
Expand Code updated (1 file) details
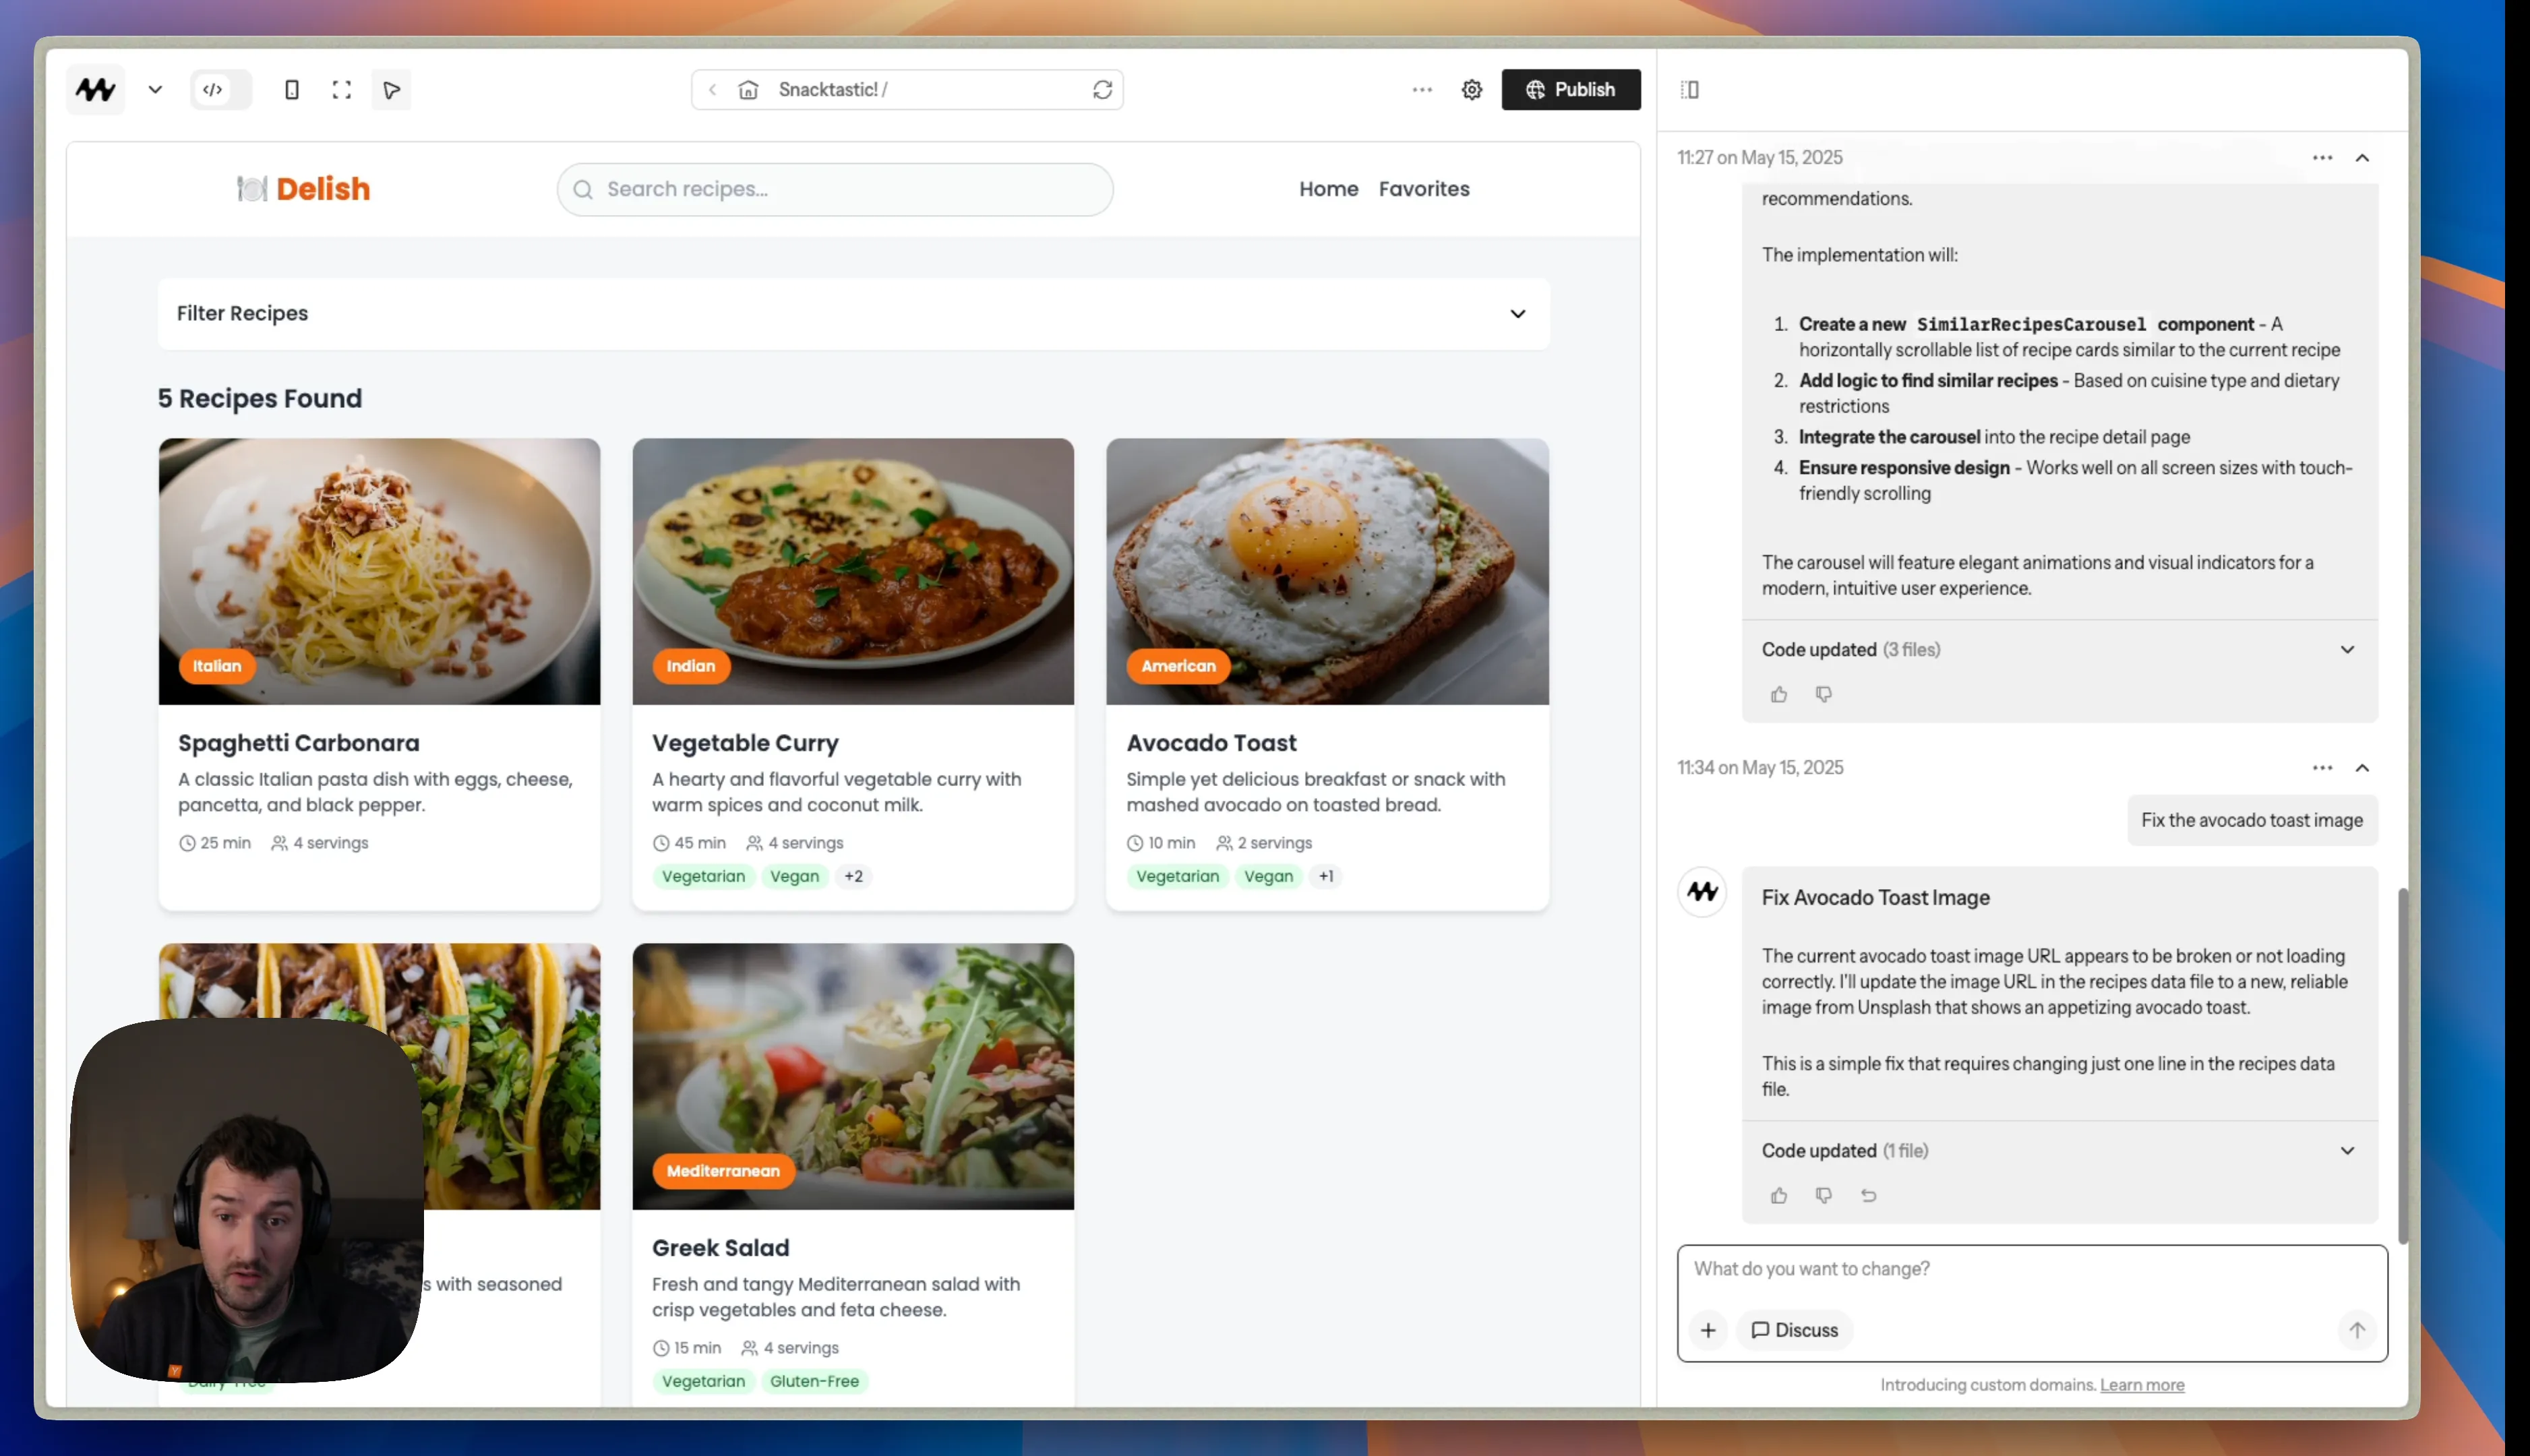(x=2347, y=1151)
